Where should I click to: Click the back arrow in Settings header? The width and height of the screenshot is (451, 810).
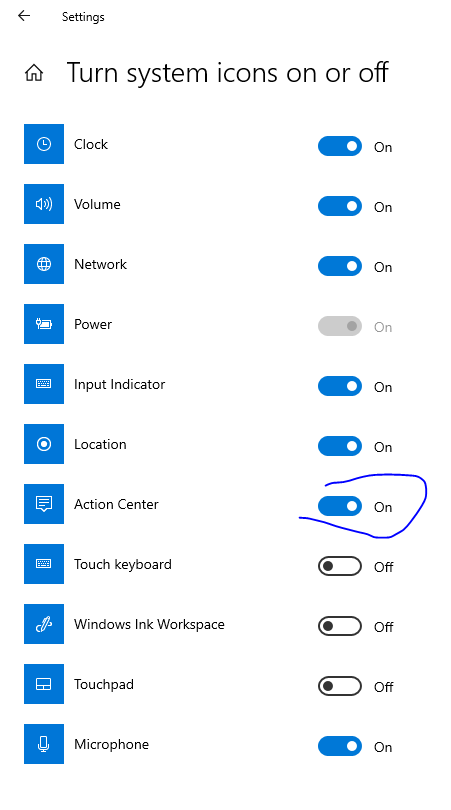(x=24, y=16)
